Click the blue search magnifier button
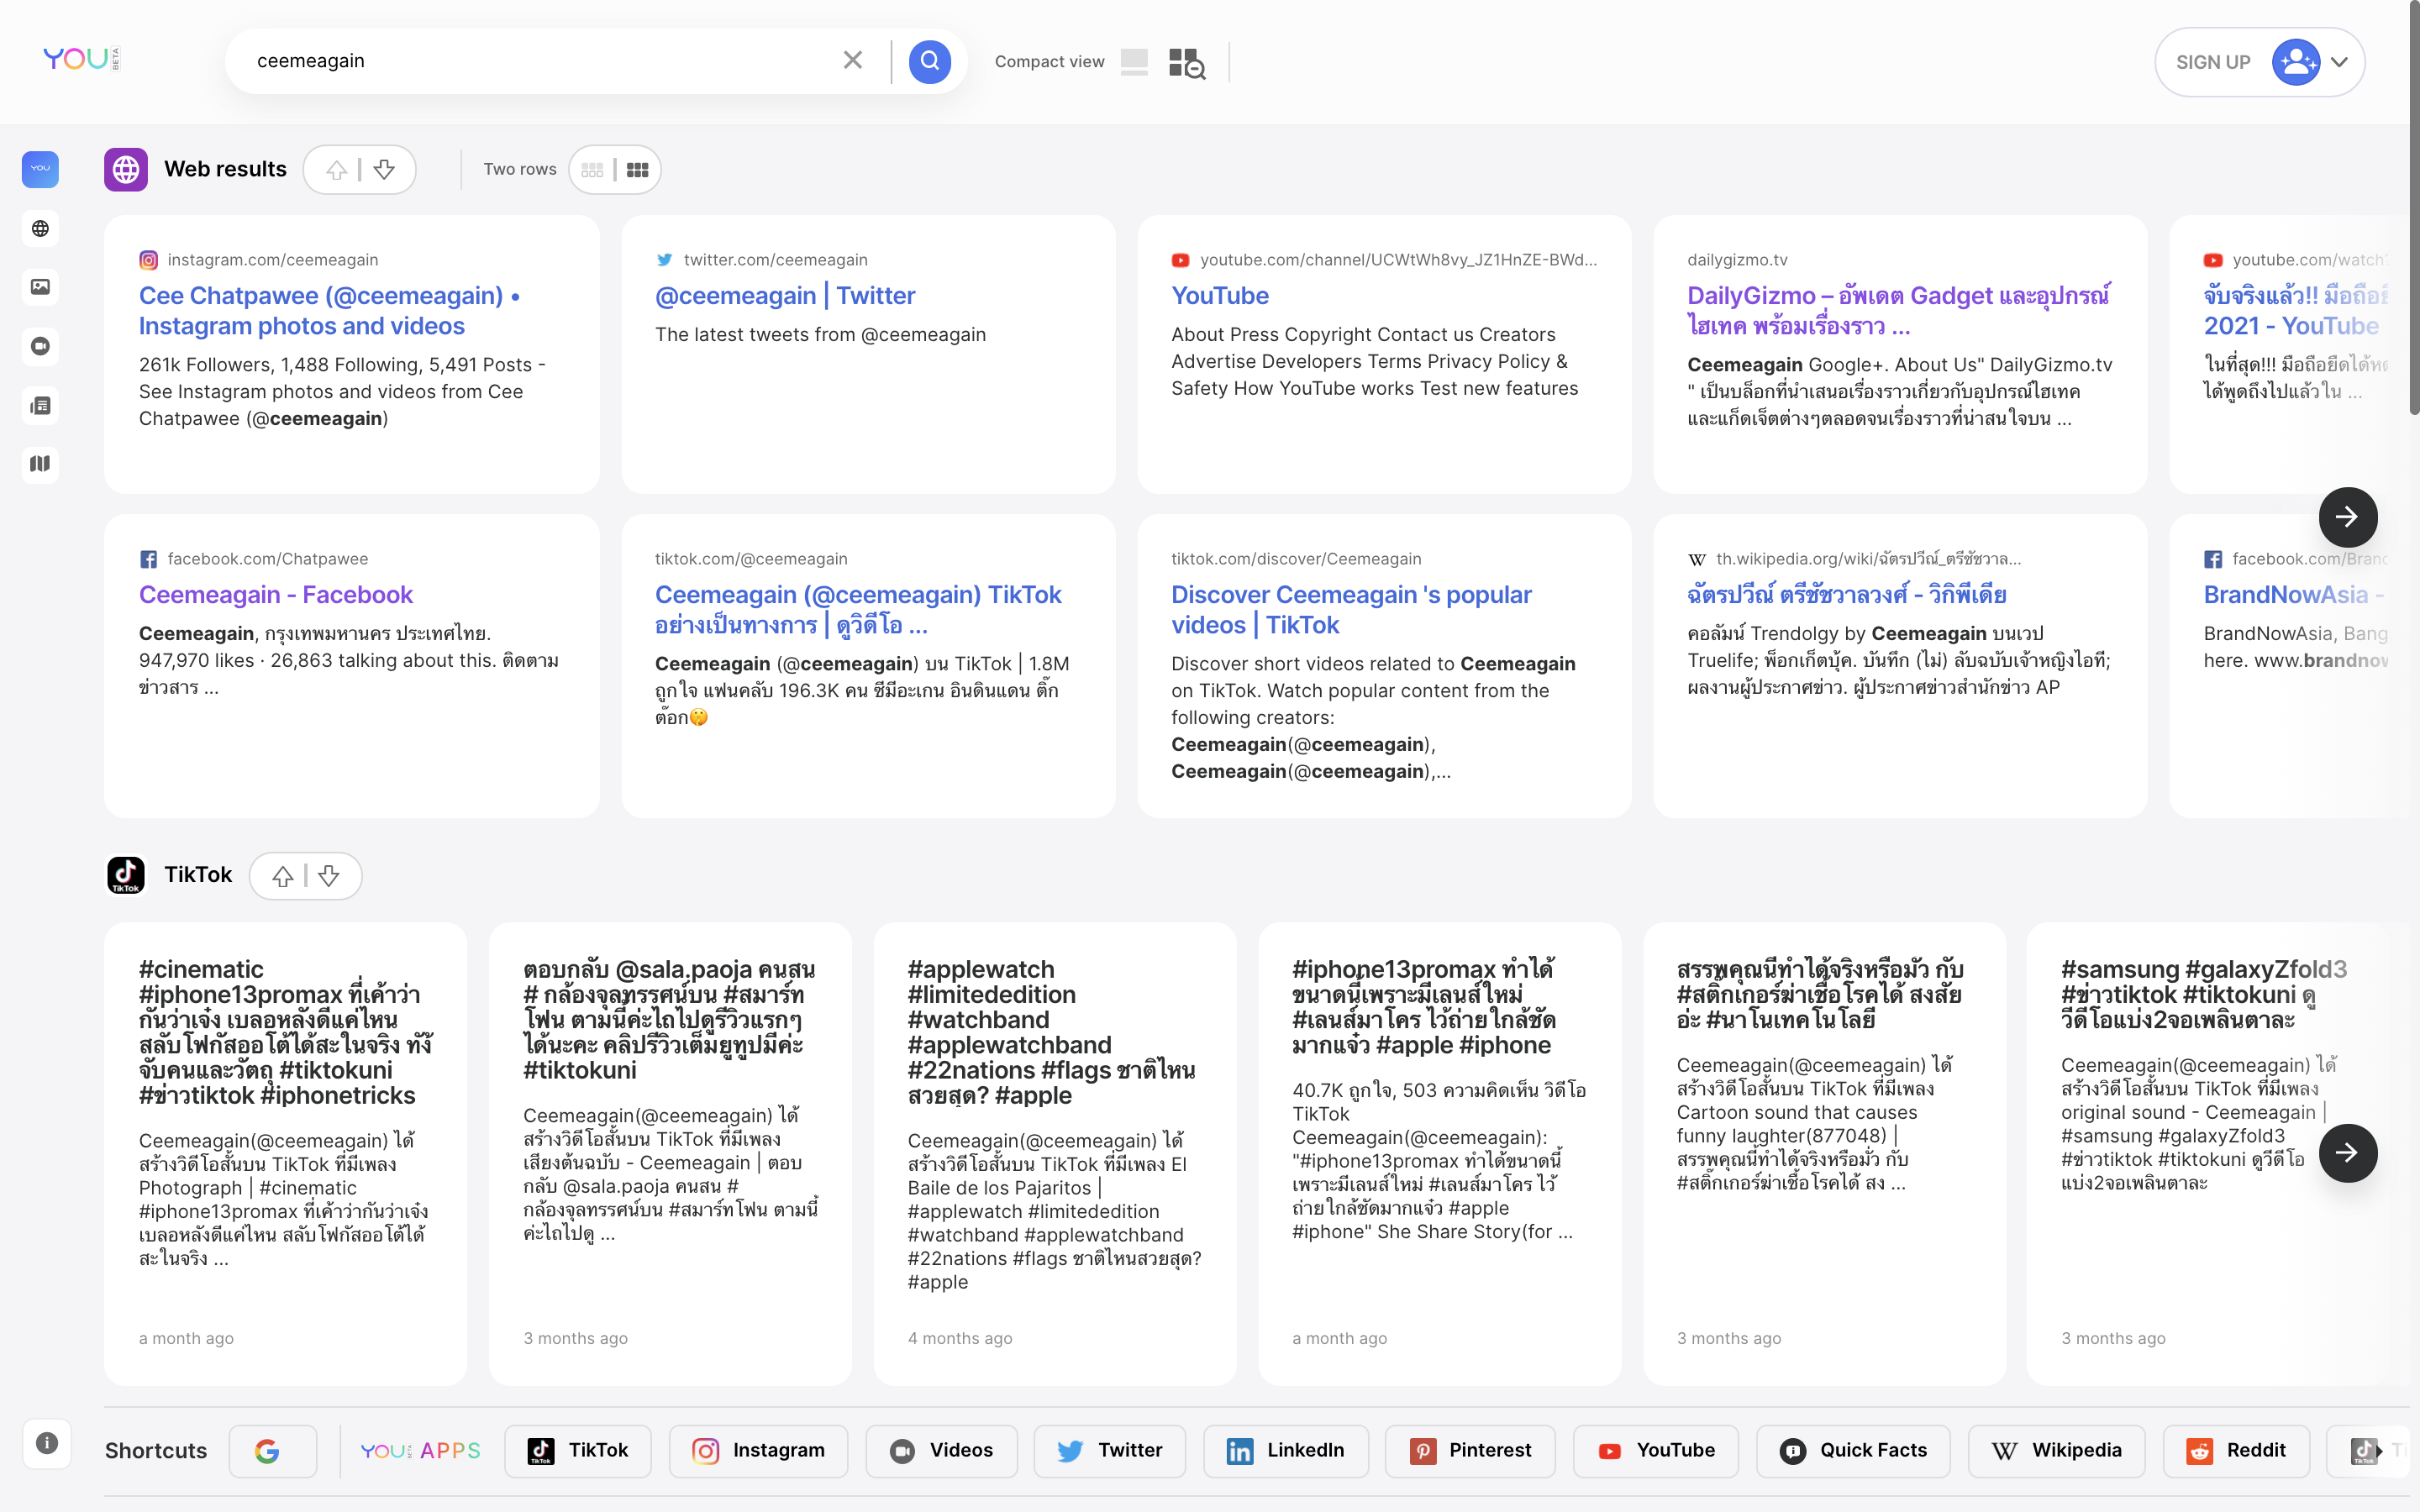2420x1512 pixels. 929,61
